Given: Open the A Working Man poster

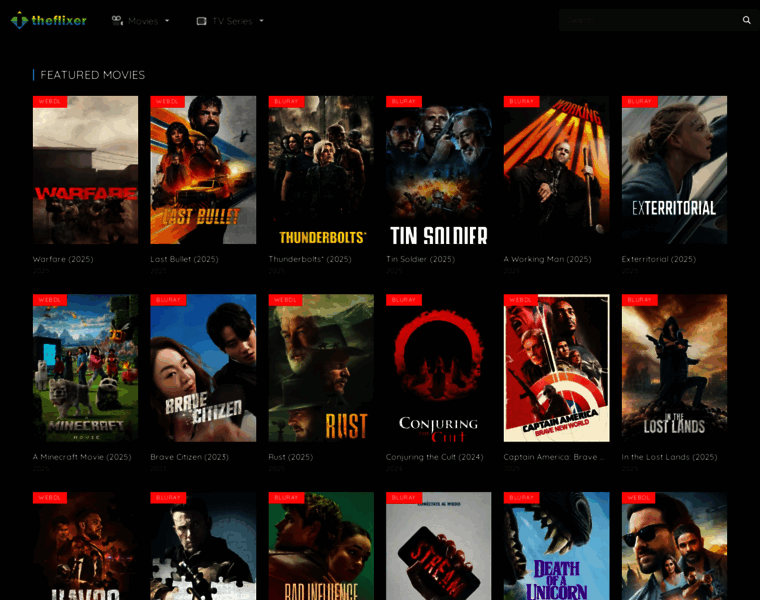Looking at the screenshot, I should point(556,170).
